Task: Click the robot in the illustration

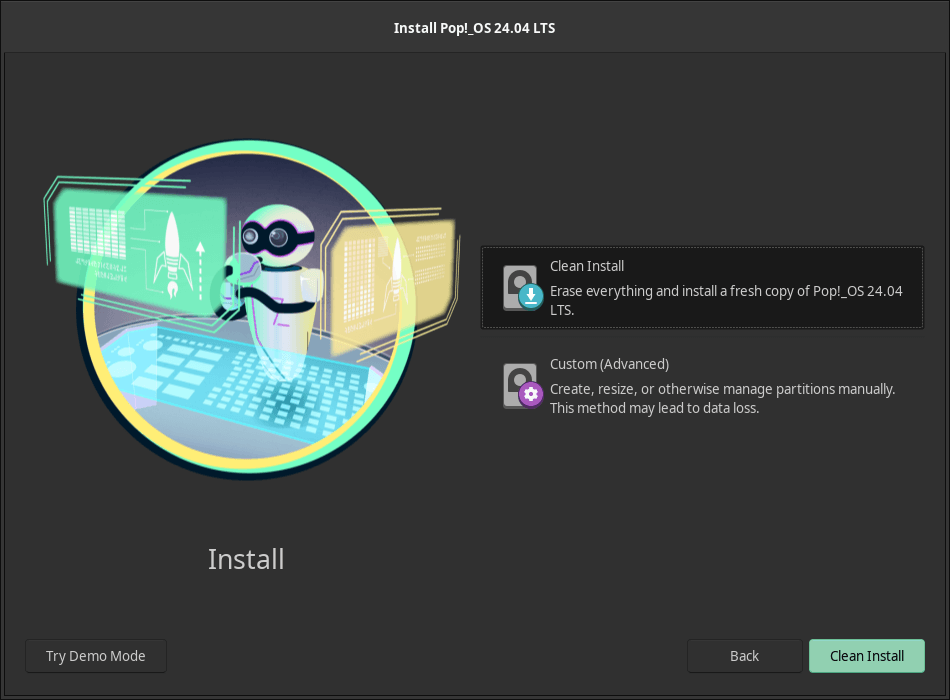Action: click(272, 290)
